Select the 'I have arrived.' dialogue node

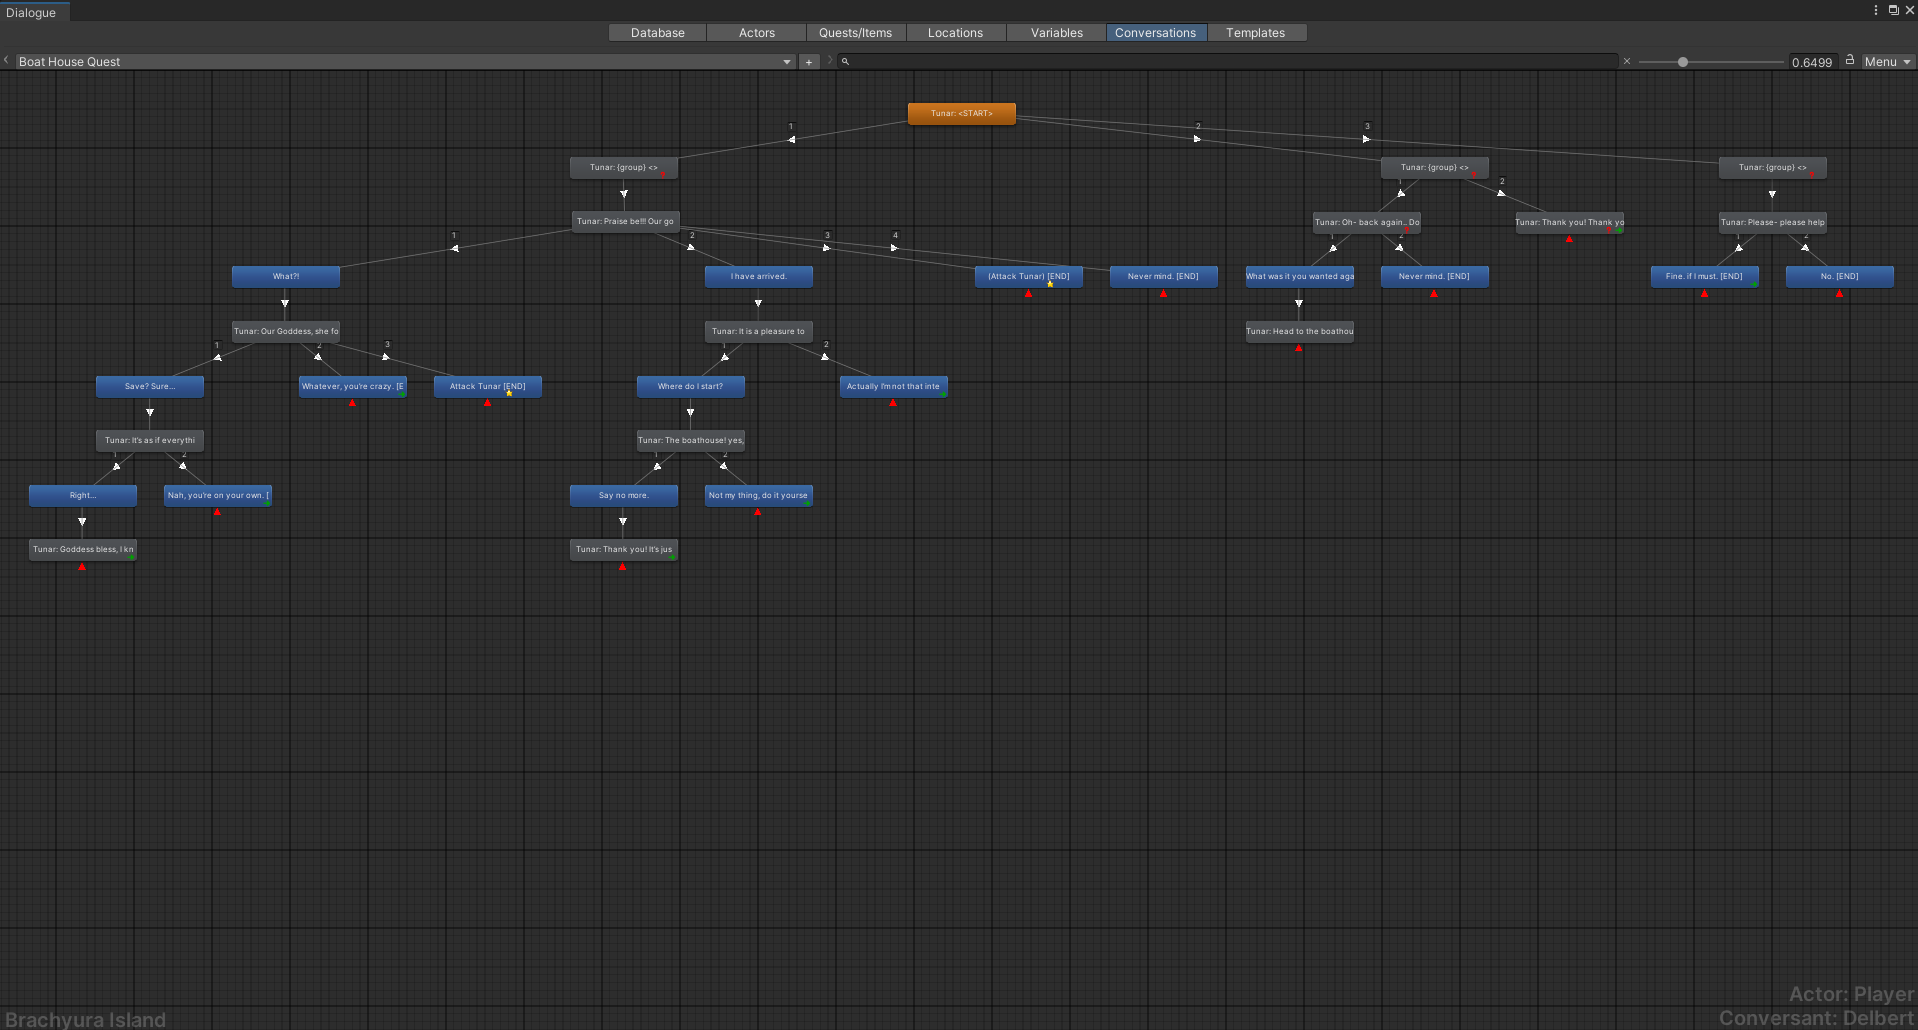(x=758, y=276)
